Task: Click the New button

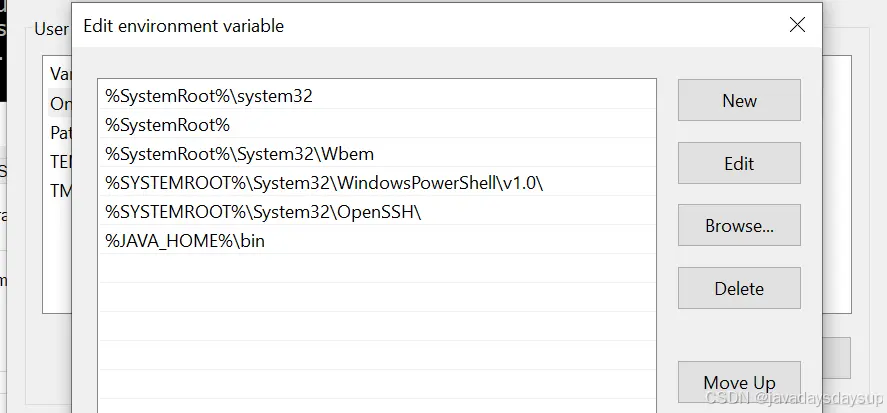Action: (739, 100)
